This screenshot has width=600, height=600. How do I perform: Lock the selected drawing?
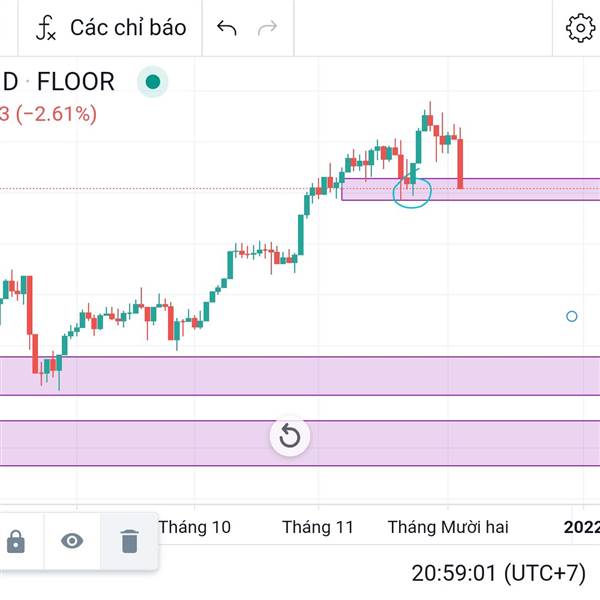pyautogui.click(x=16, y=541)
